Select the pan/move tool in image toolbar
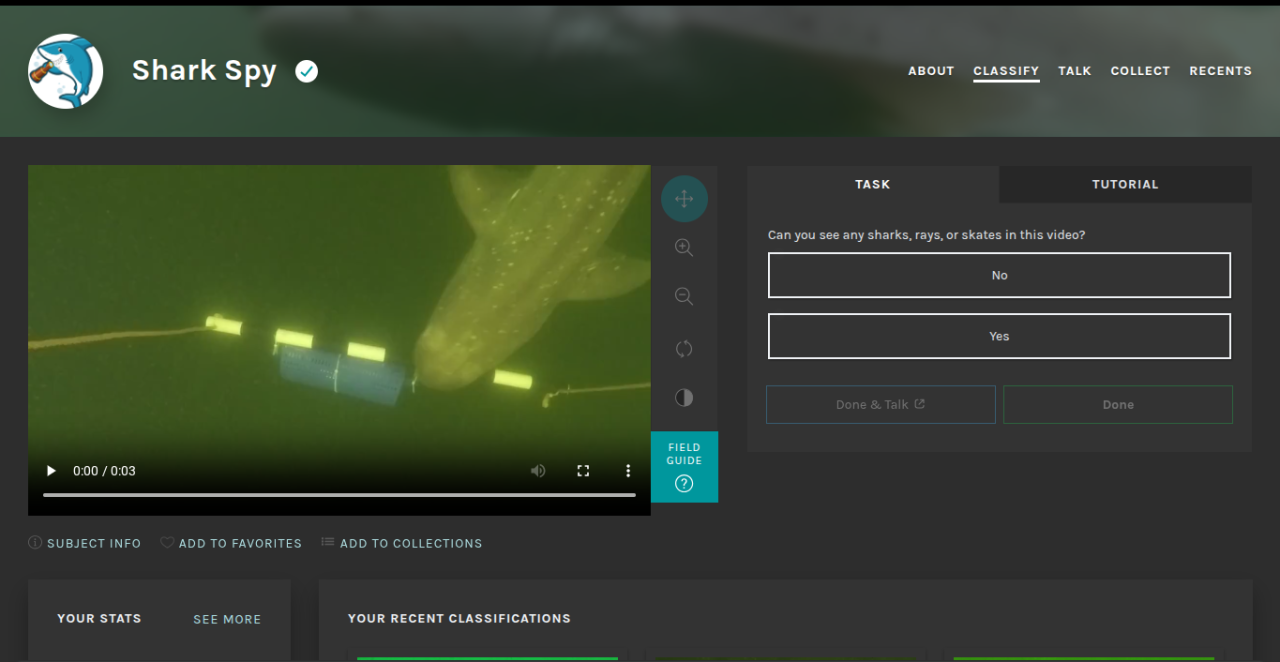This screenshot has width=1280, height=662. pyautogui.click(x=684, y=198)
